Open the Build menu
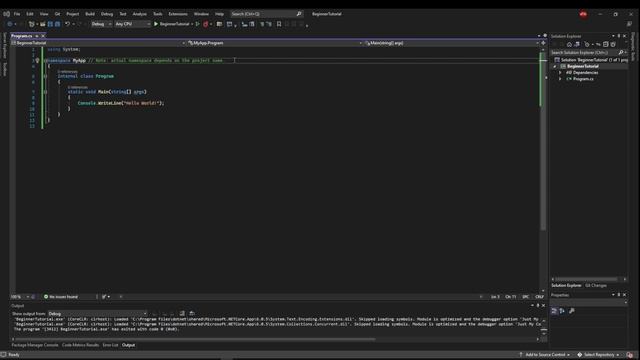The image size is (640, 360). click(x=90, y=14)
